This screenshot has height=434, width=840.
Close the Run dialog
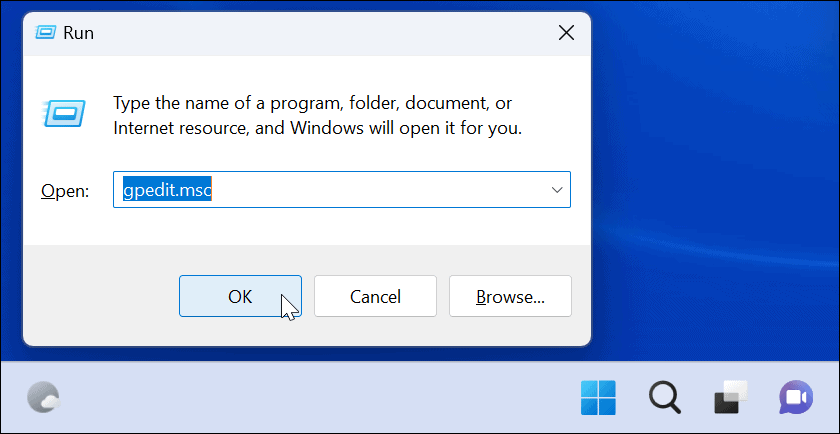pos(566,33)
